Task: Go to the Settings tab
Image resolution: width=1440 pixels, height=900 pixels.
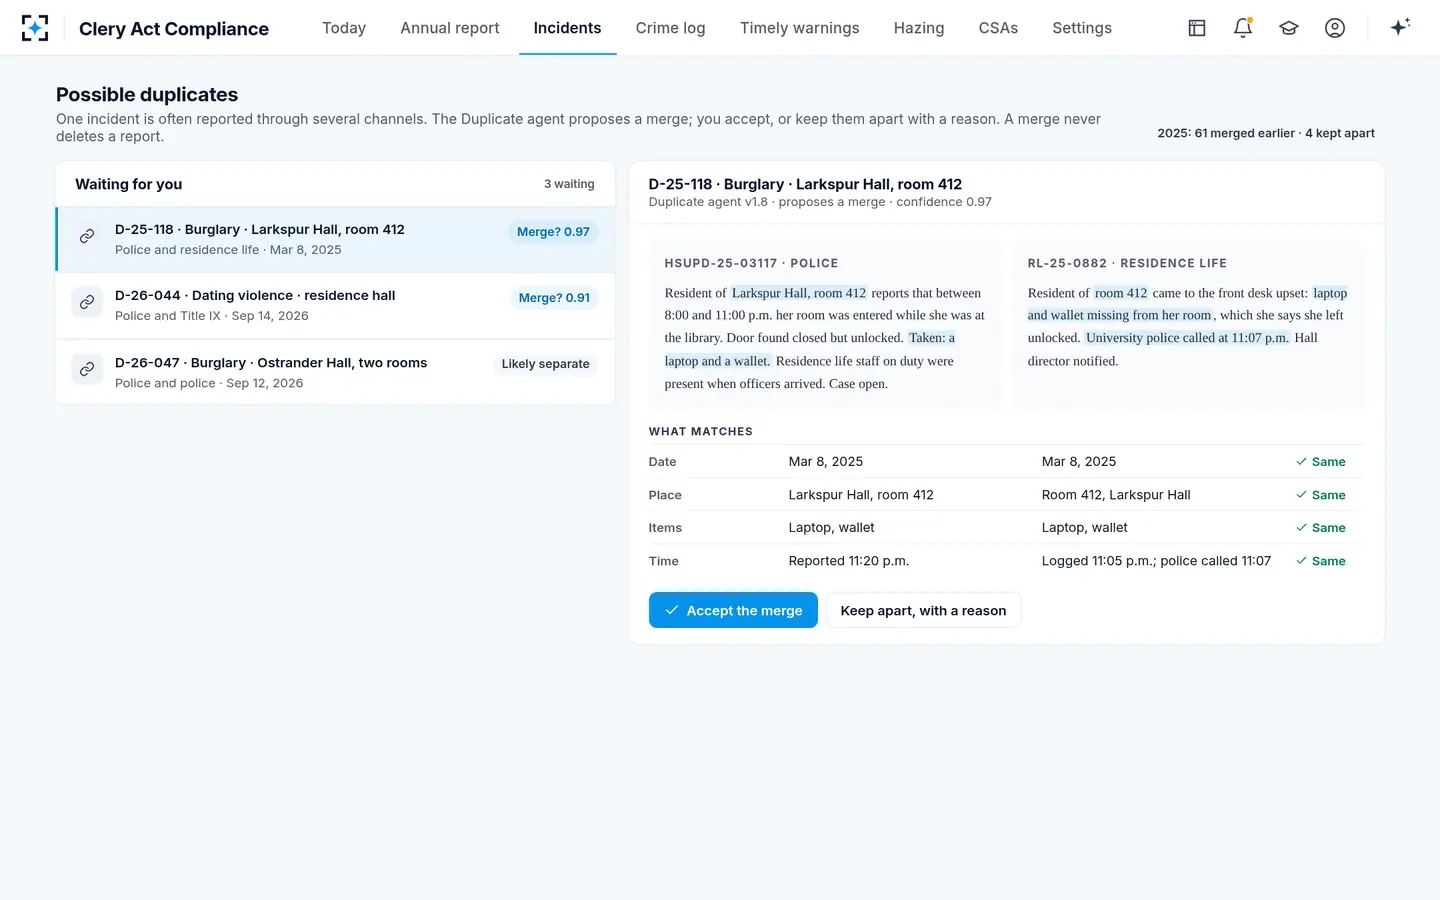Action: pyautogui.click(x=1082, y=28)
